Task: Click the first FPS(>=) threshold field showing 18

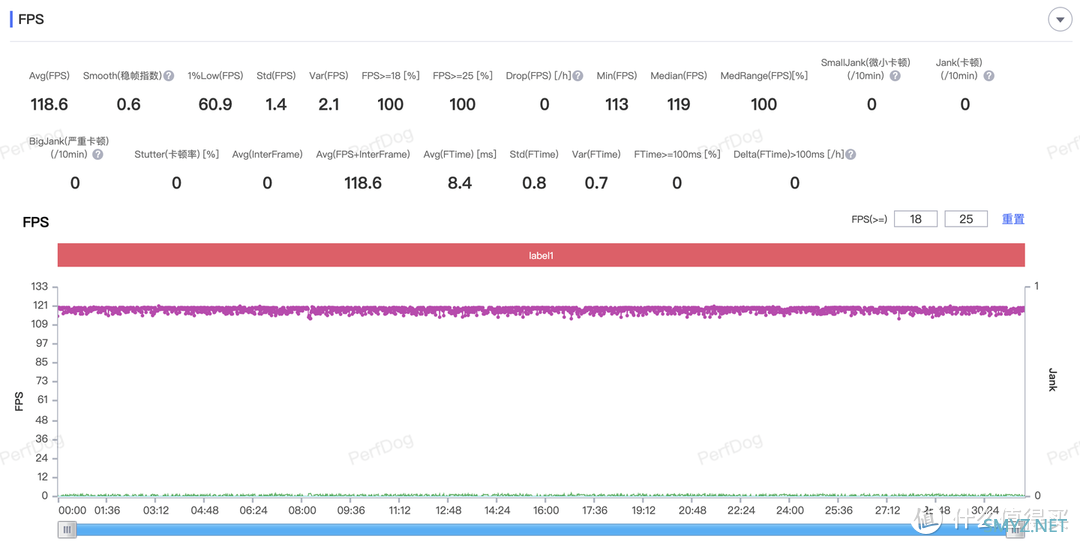Action: pyautogui.click(x=915, y=219)
